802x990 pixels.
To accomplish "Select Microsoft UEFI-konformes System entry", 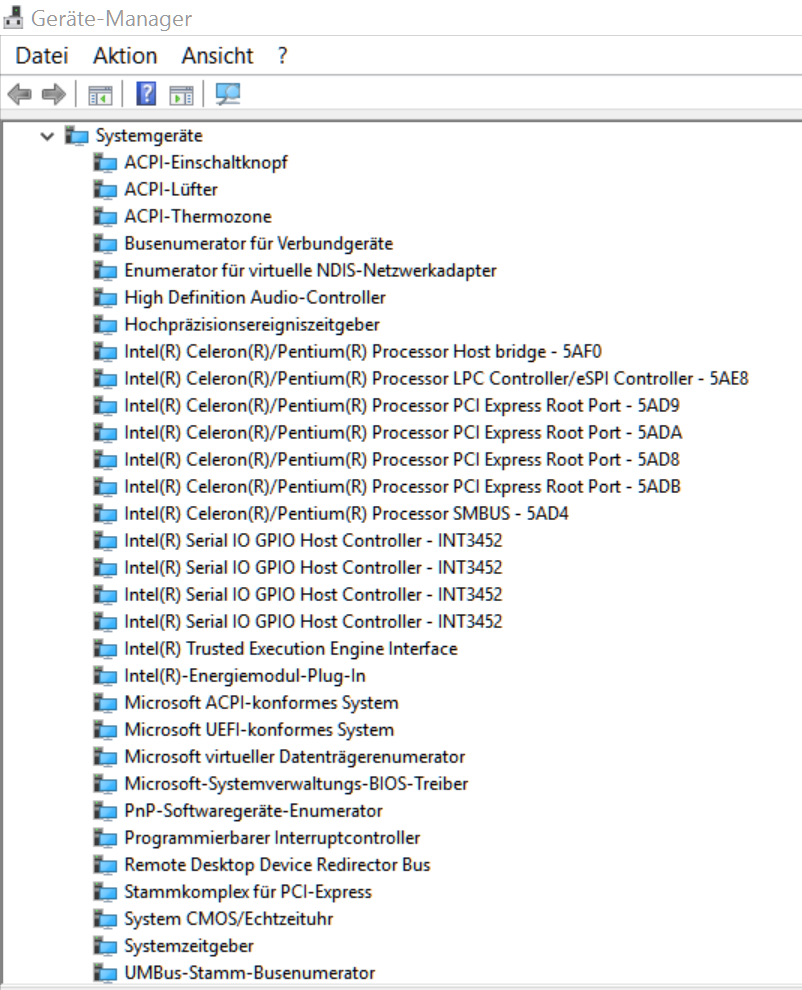I will [259, 729].
